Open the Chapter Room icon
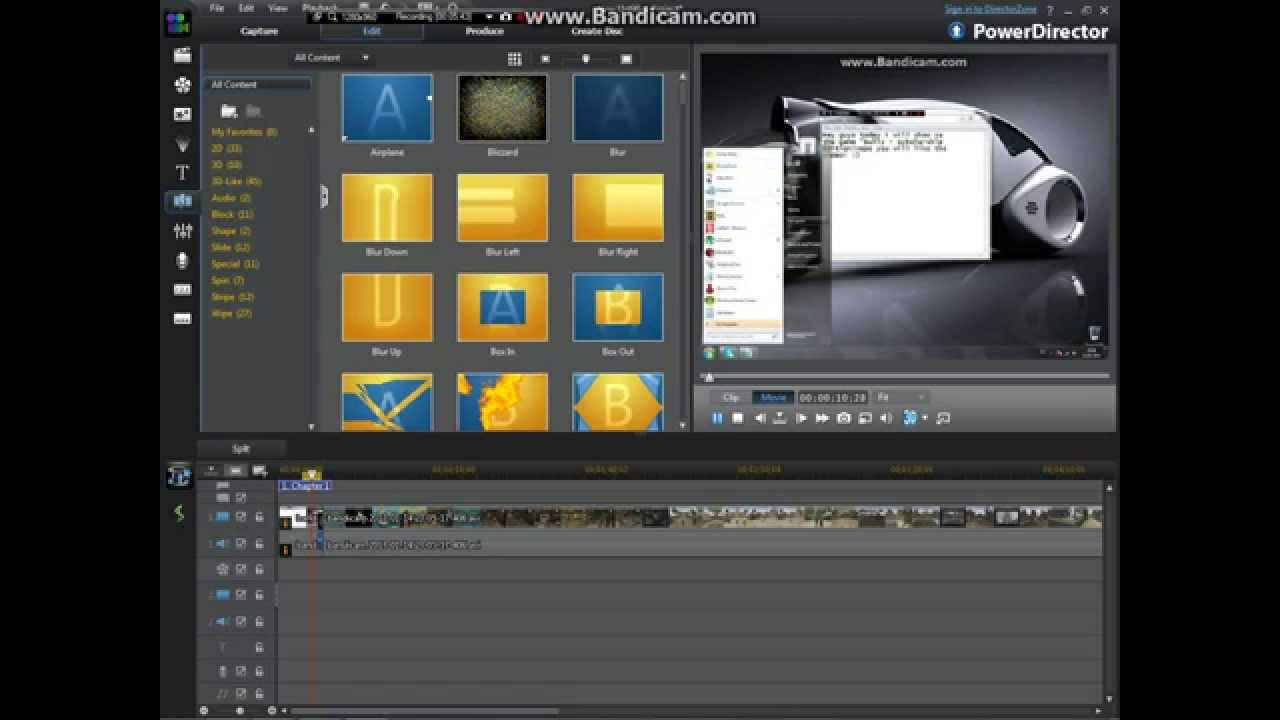Image resolution: width=1280 pixels, height=720 pixels. tap(182, 289)
